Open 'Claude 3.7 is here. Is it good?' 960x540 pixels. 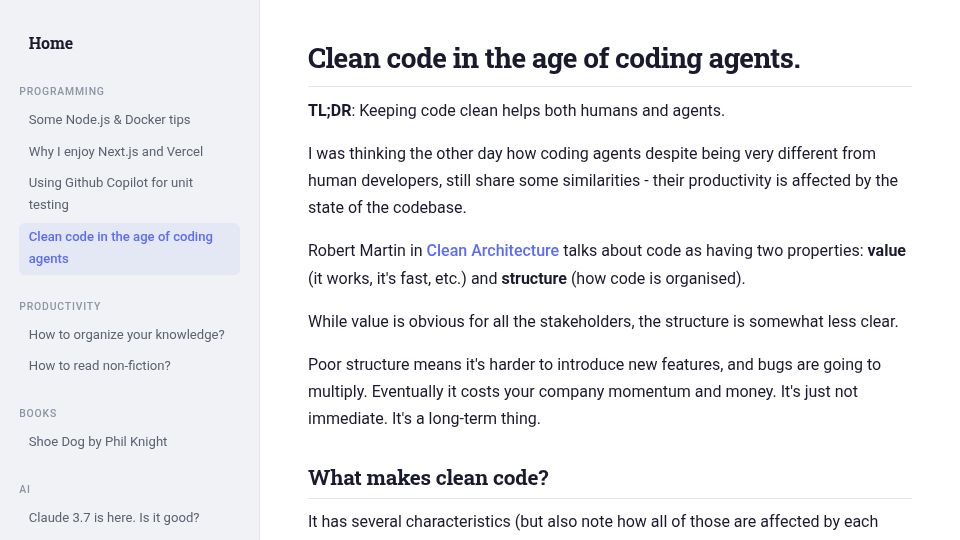114,518
